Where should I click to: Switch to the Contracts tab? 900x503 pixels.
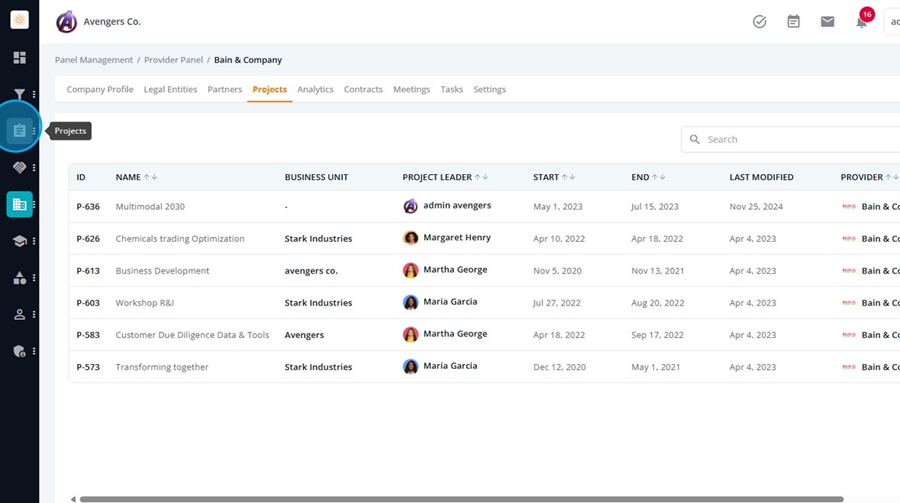(363, 90)
